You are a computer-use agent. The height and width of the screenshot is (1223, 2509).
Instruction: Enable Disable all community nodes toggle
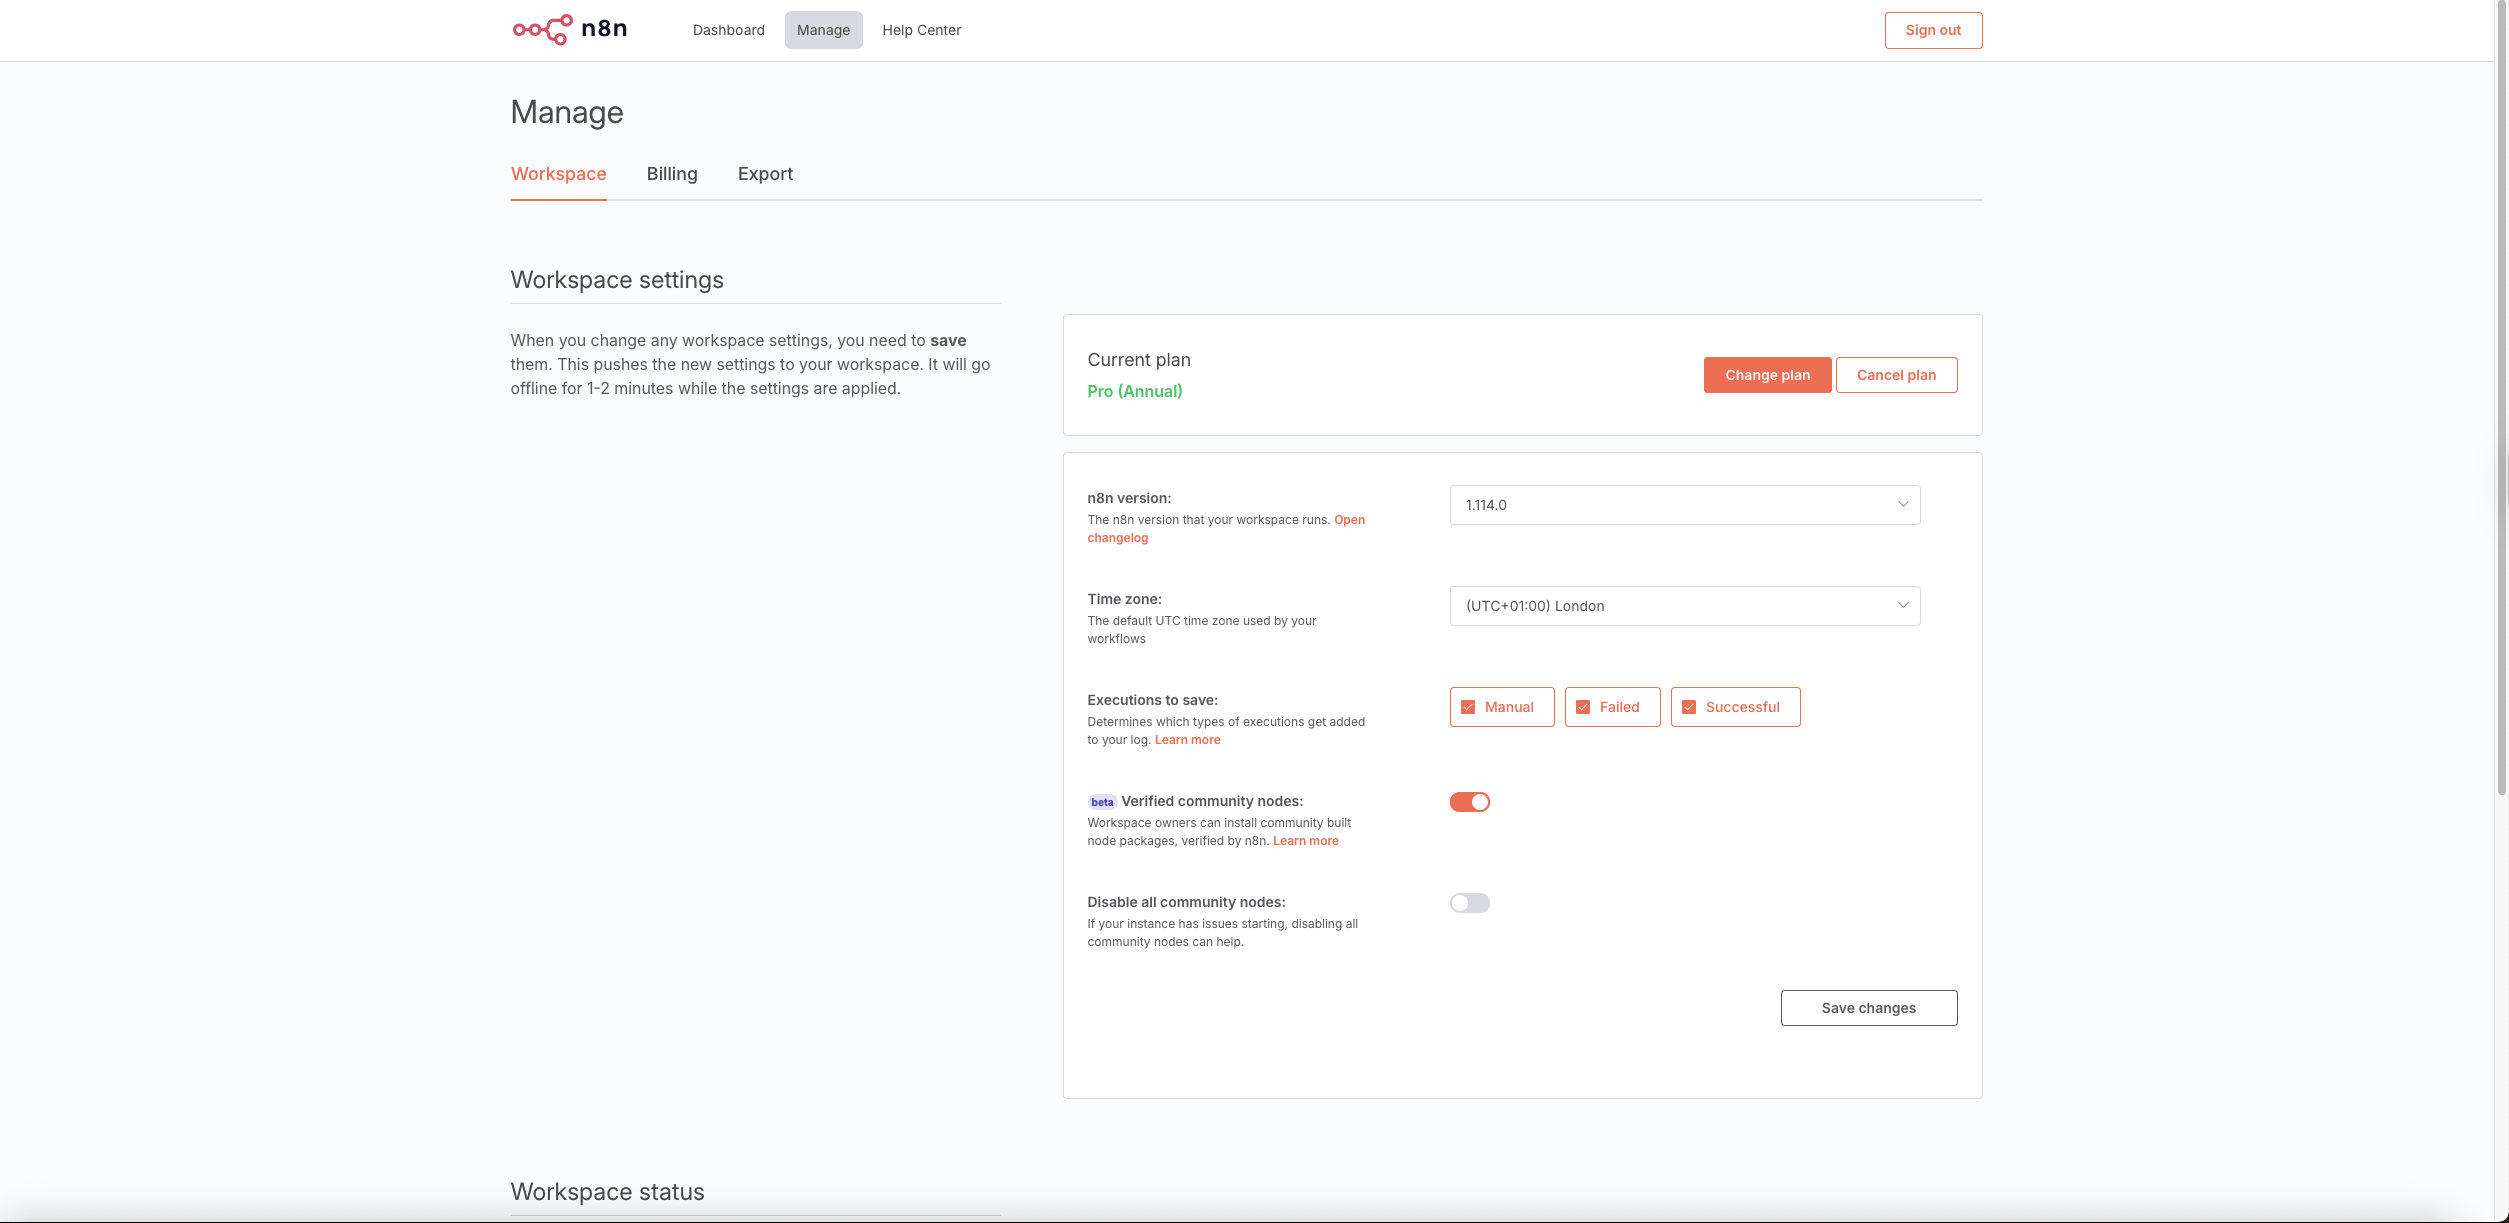pyautogui.click(x=1469, y=903)
